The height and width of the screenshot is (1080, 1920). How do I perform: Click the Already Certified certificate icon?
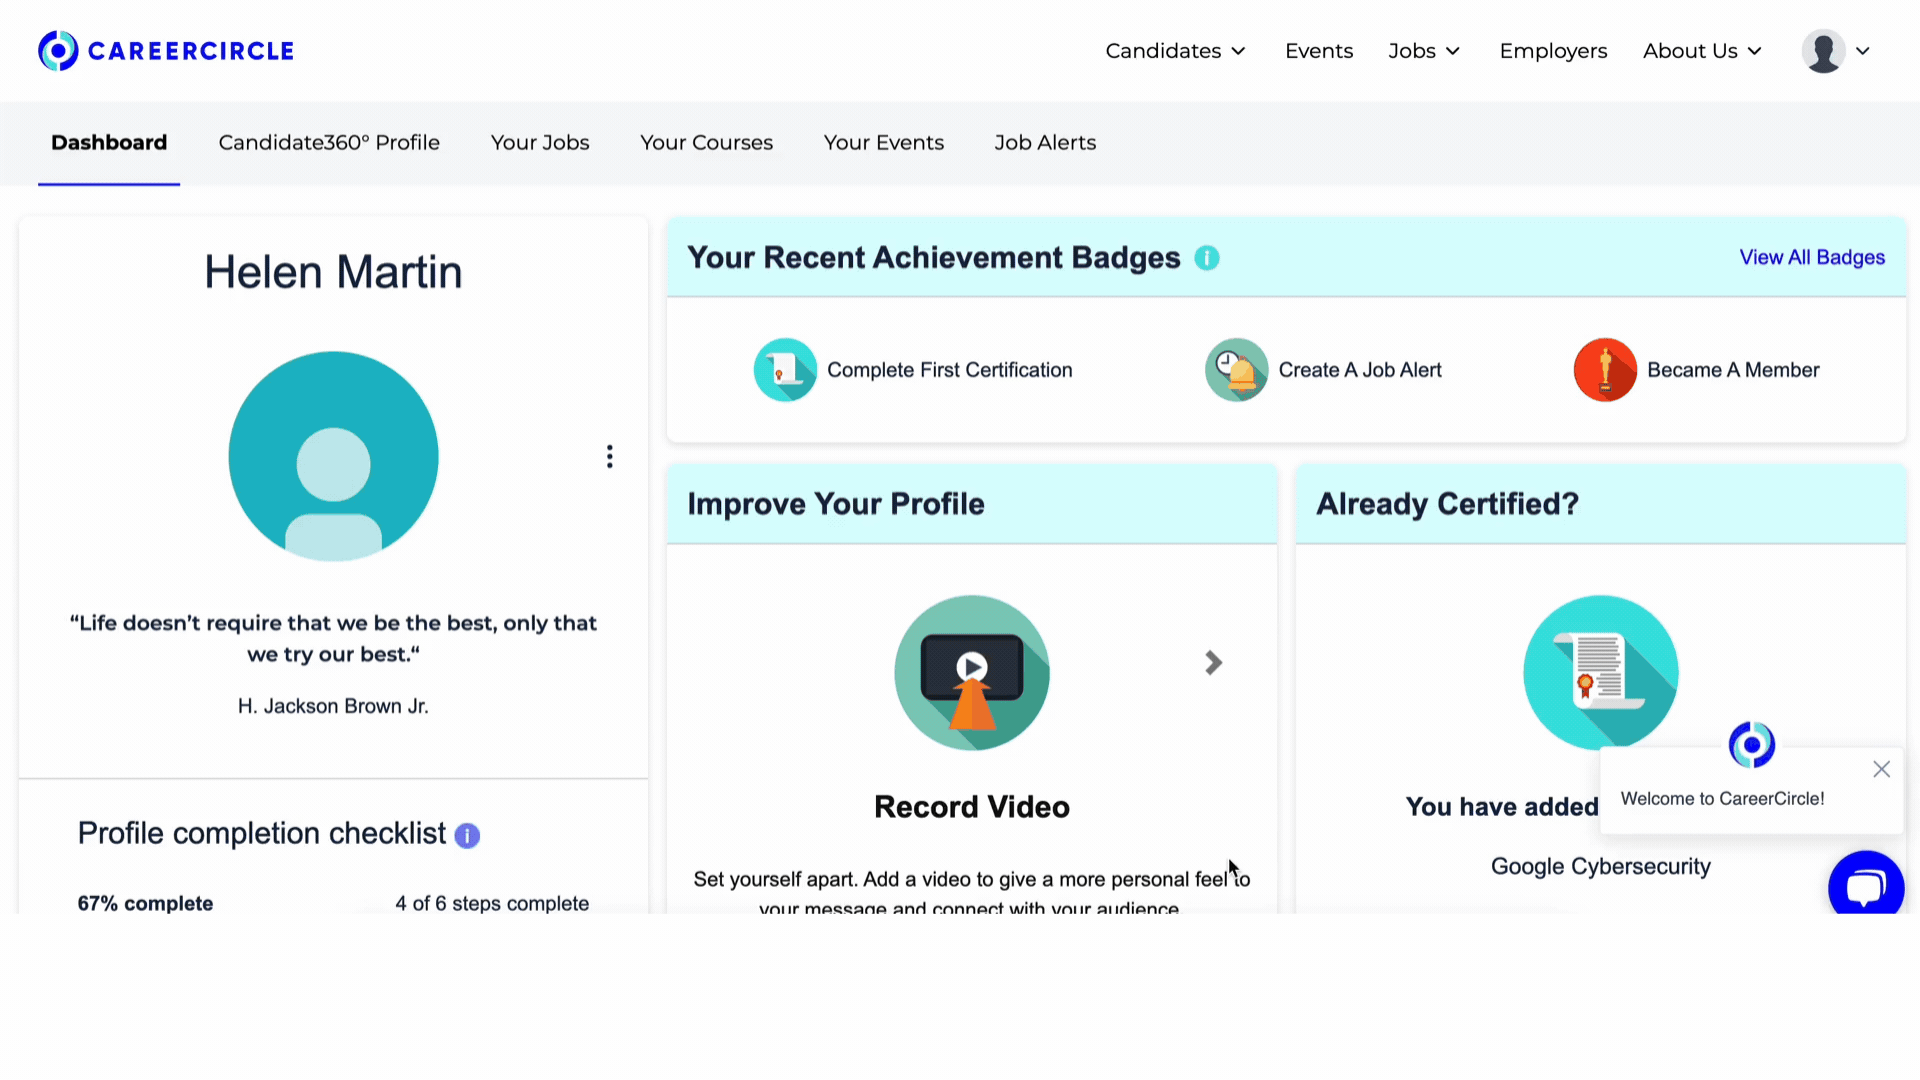click(1601, 673)
